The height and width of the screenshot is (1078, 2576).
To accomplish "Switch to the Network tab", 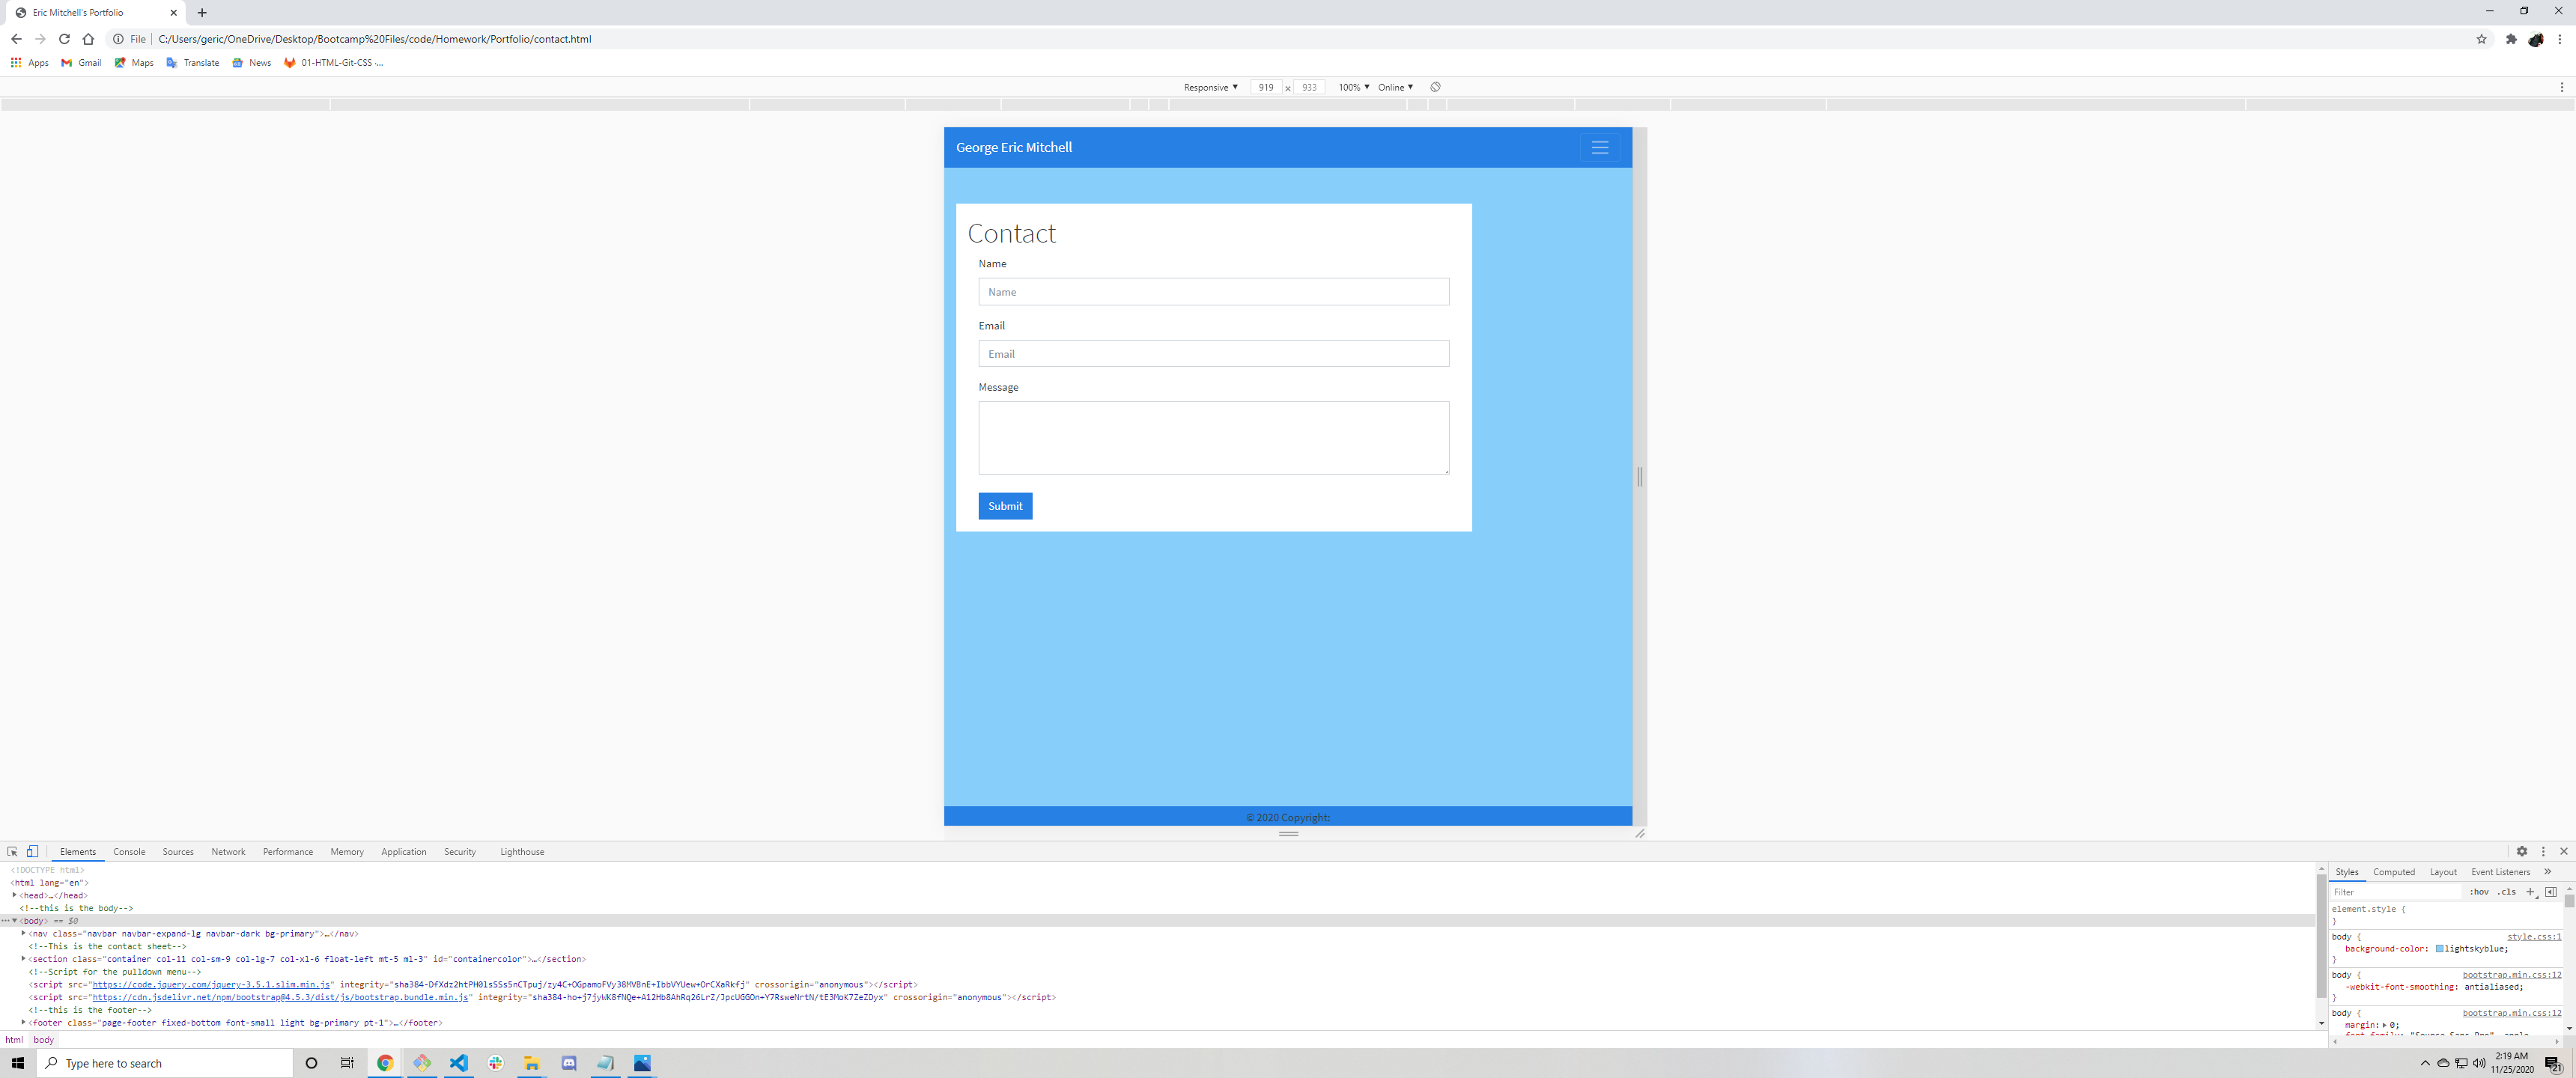I will coord(228,852).
